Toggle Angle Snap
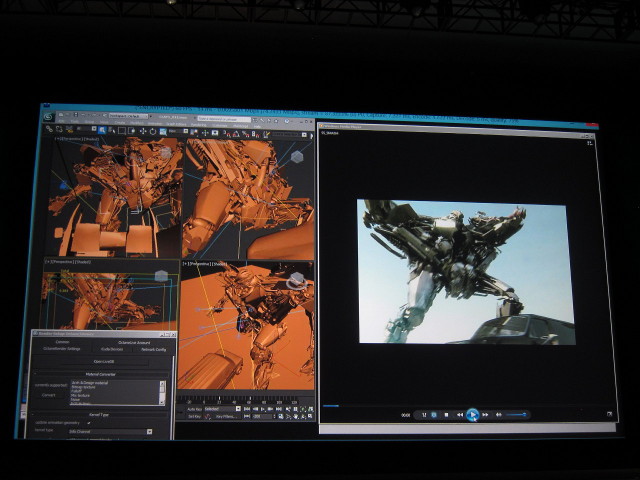Image resolution: width=640 pixels, height=480 pixels. click(x=236, y=133)
